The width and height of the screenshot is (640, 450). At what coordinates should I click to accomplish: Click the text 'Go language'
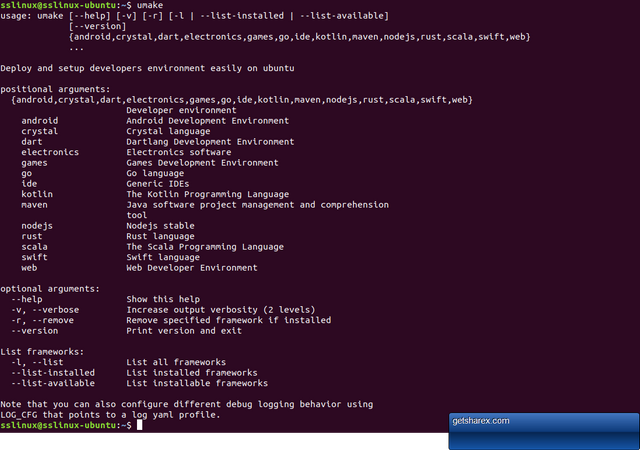[x=155, y=174]
